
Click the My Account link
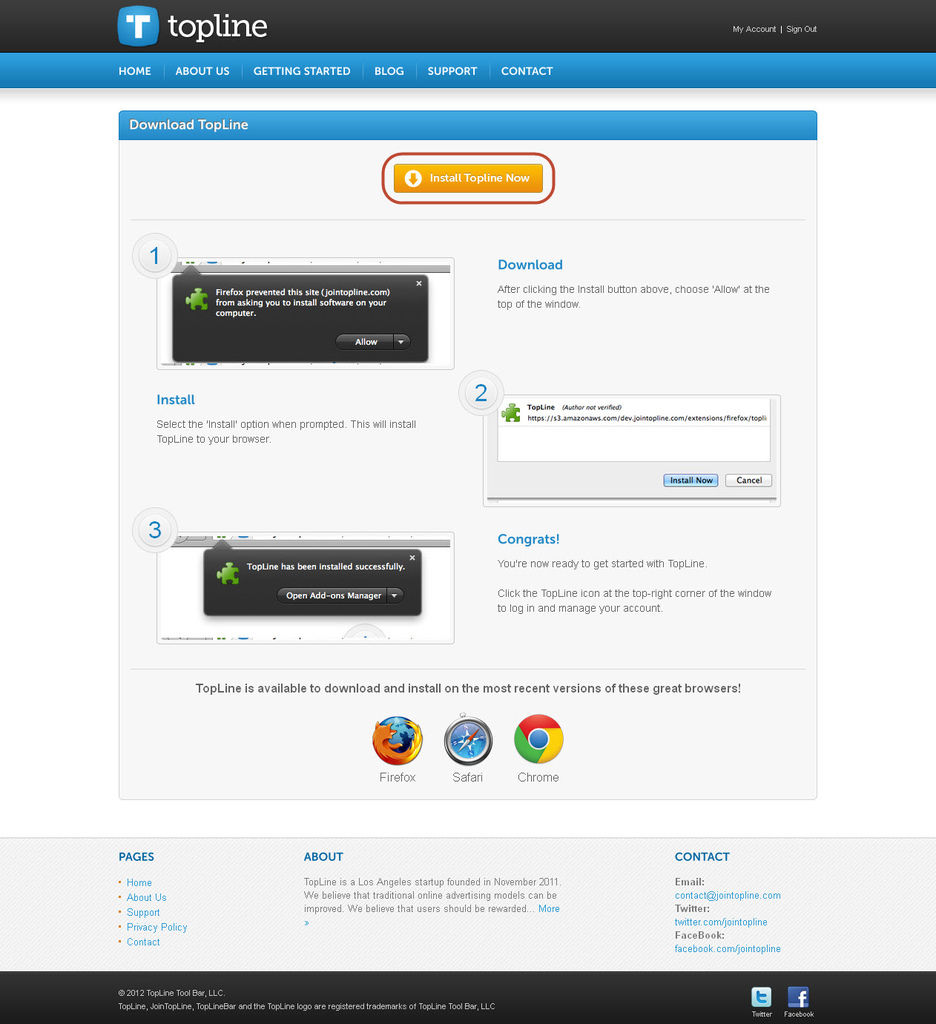(754, 29)
